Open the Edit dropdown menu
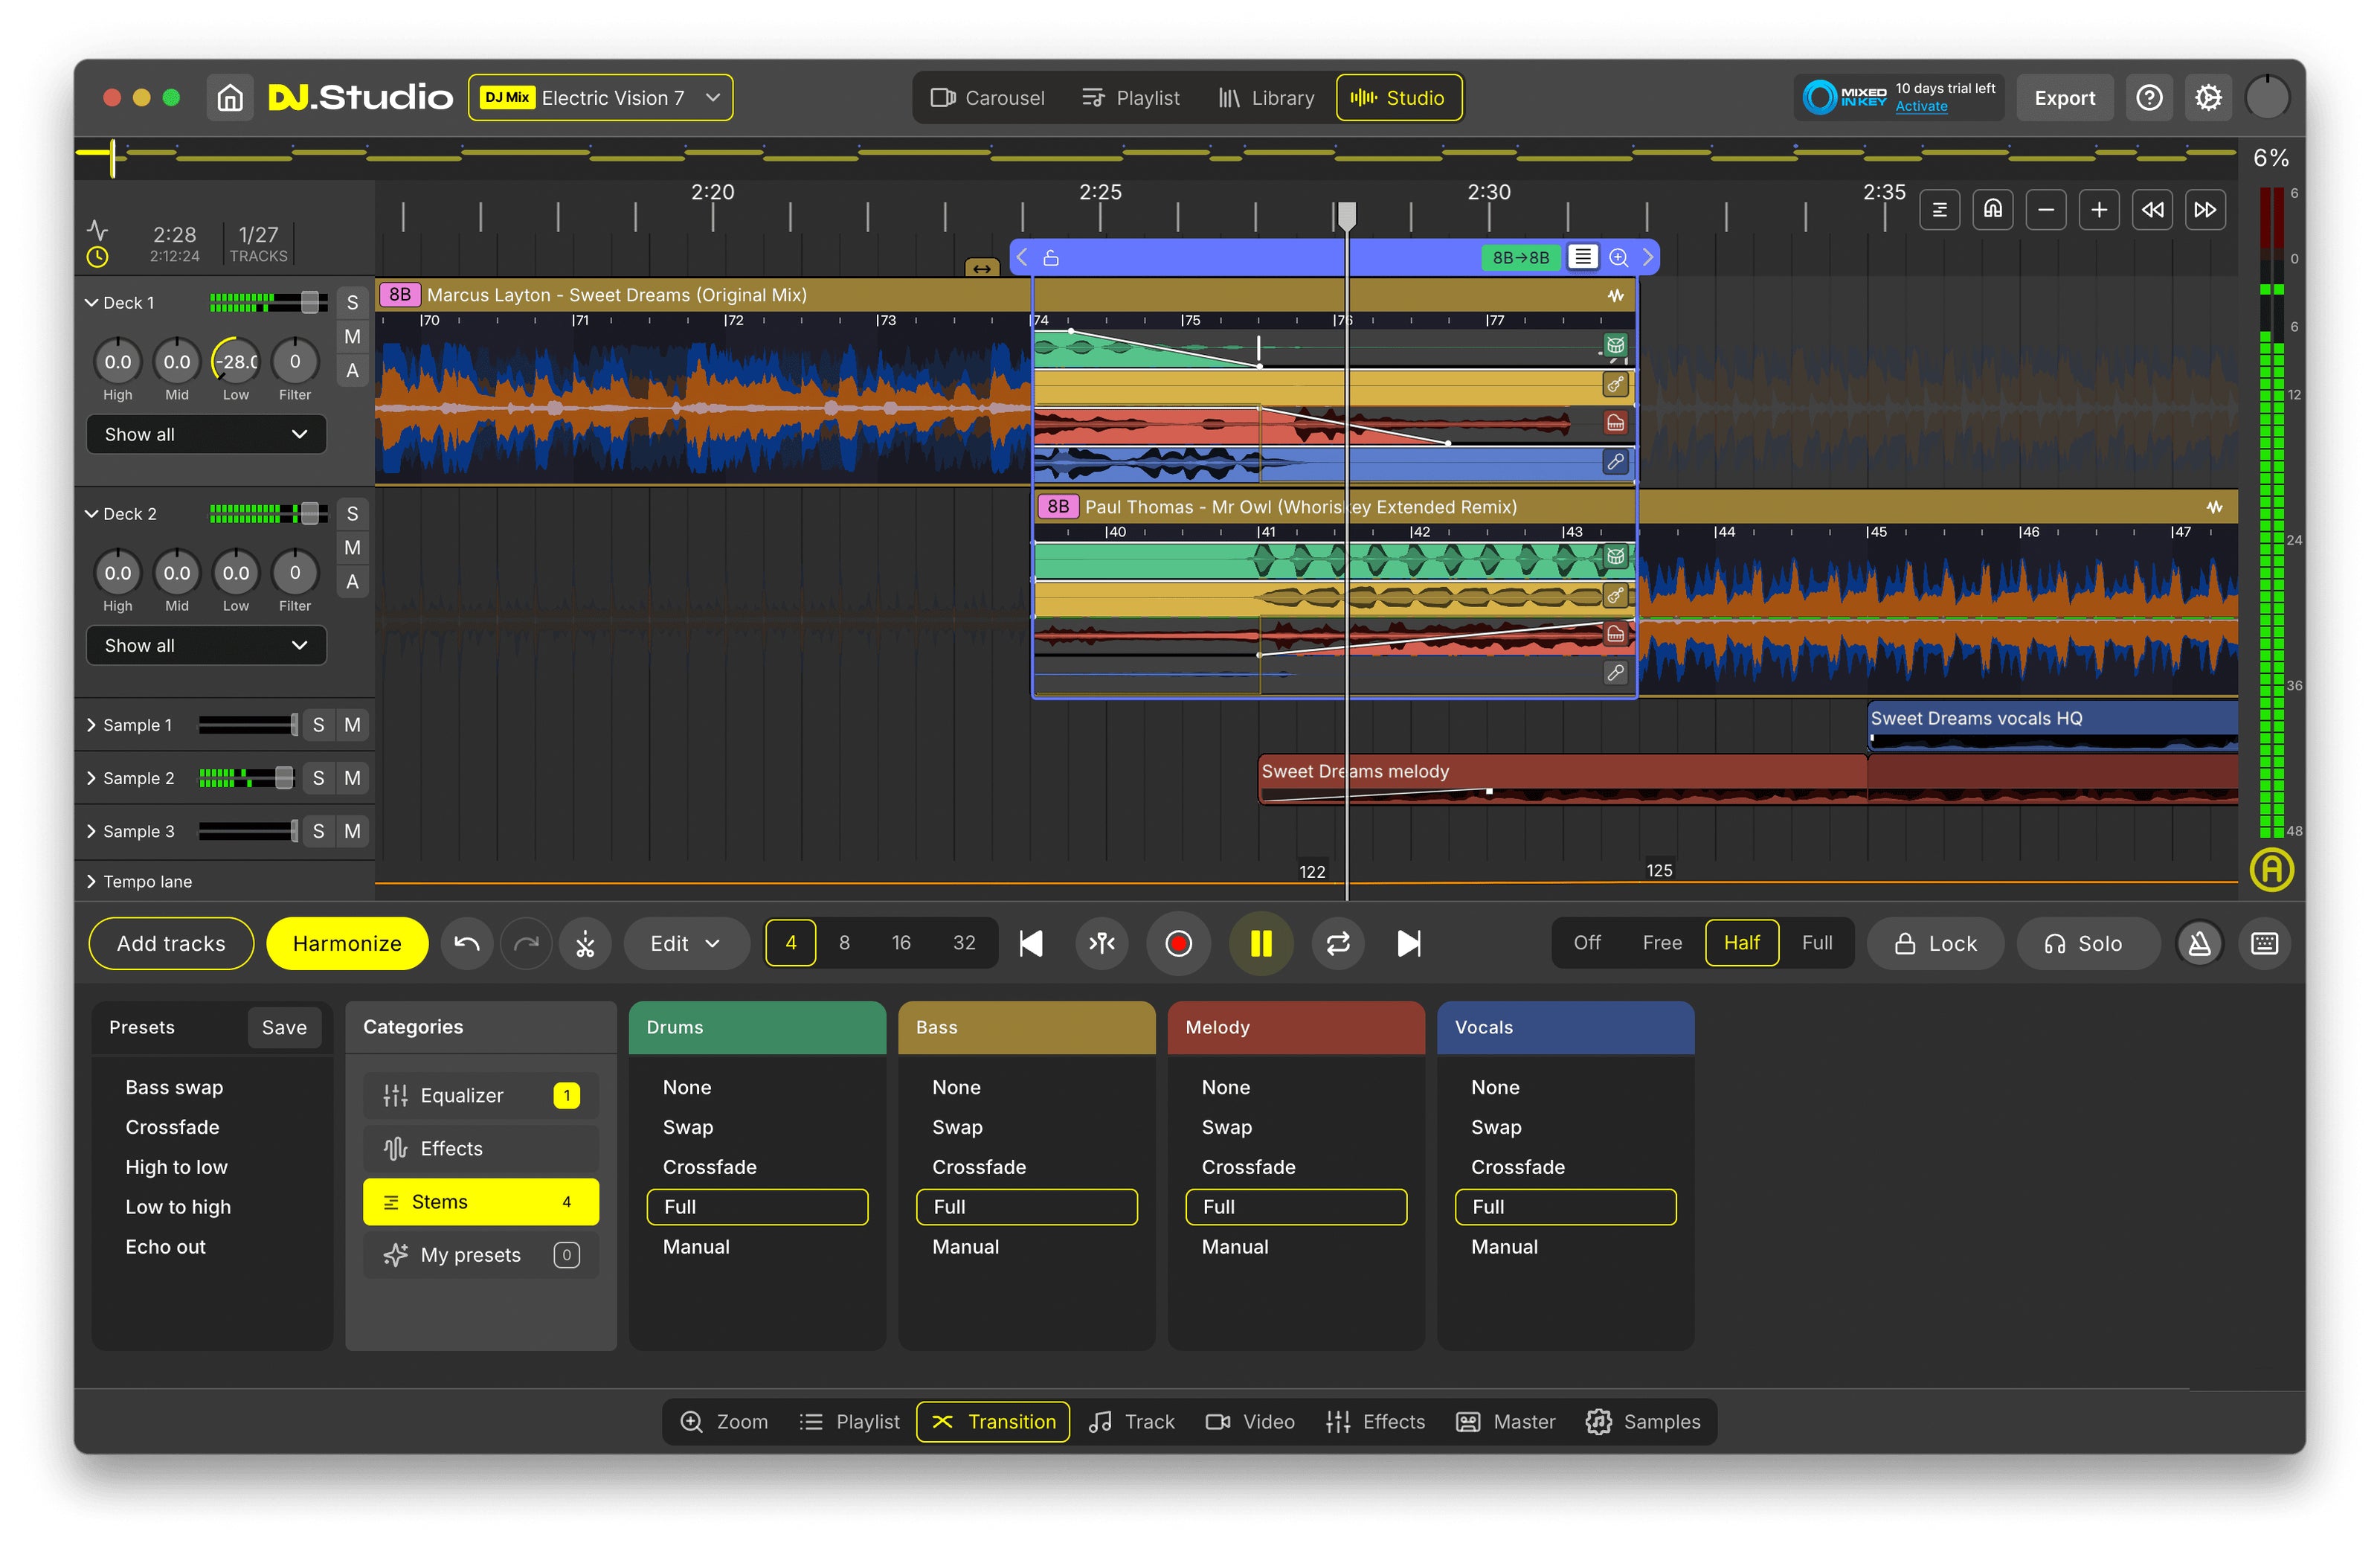This screenshot has width=2380, height=1543. [686, 943]
